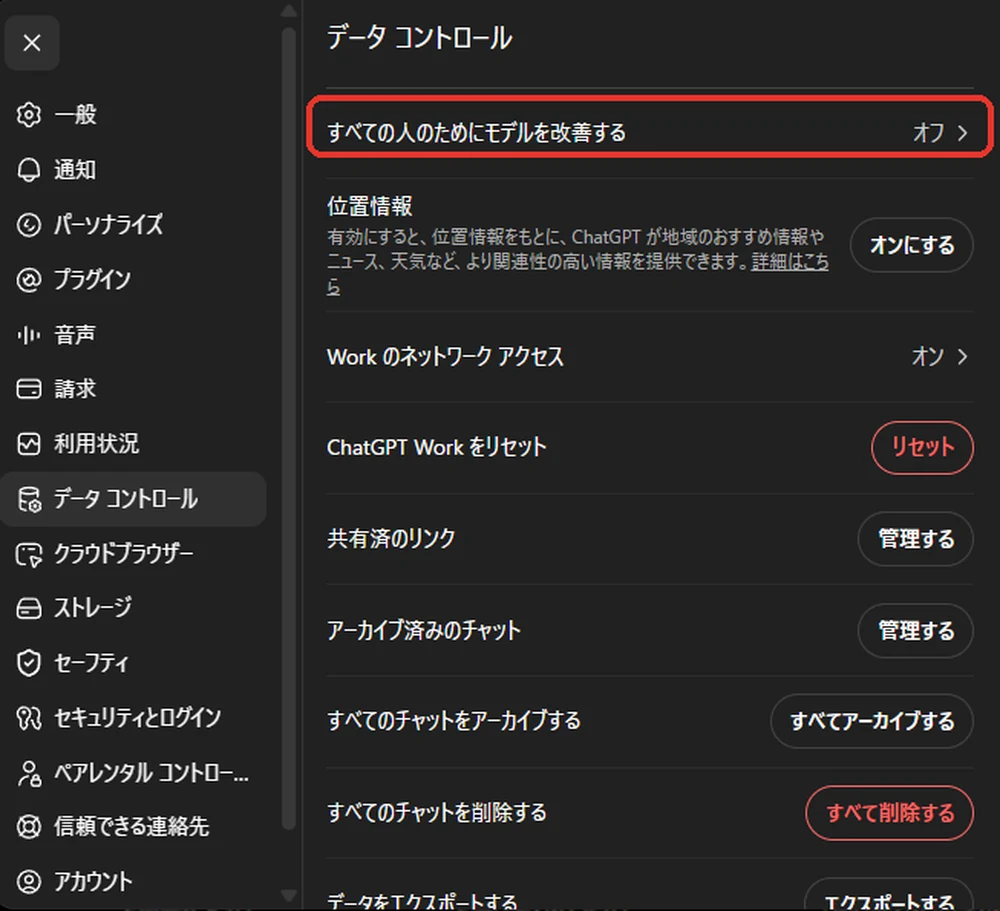Click the アカウント profile icon
This screenshot has width=1000, height=911.
pyautogui.click(x=29, y=882)
